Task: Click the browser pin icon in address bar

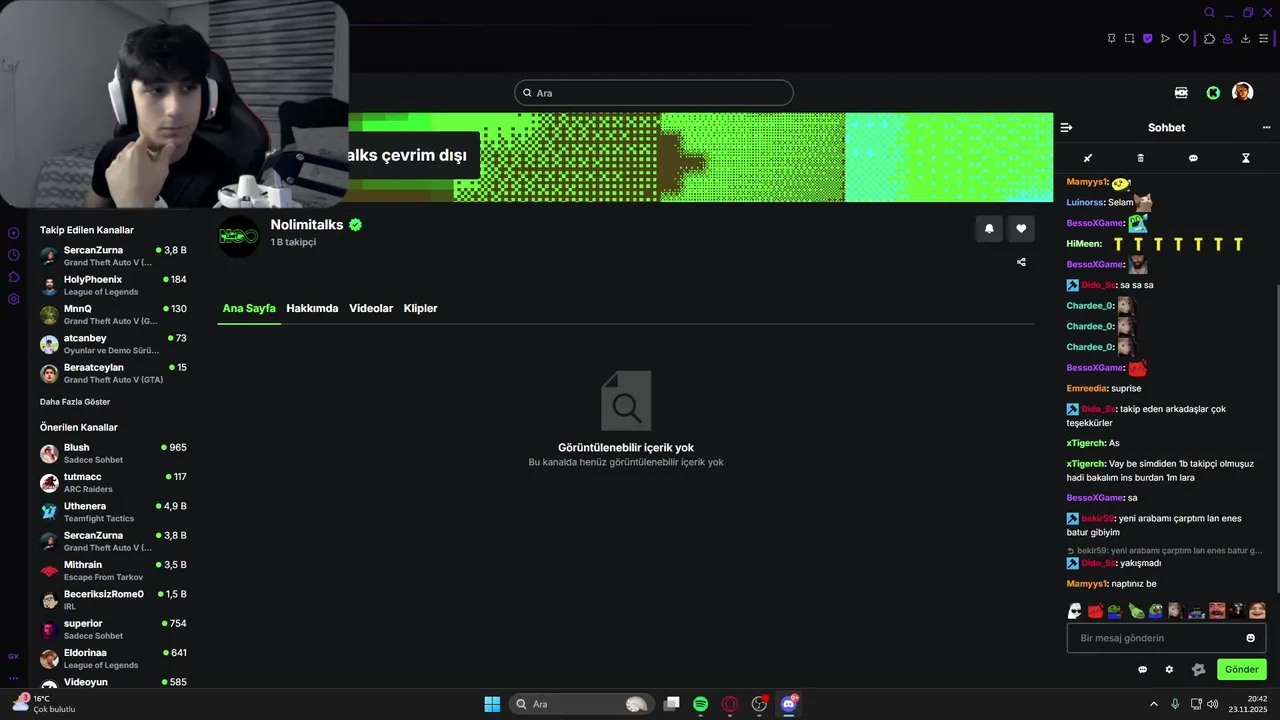Action: click(1111, 39)
